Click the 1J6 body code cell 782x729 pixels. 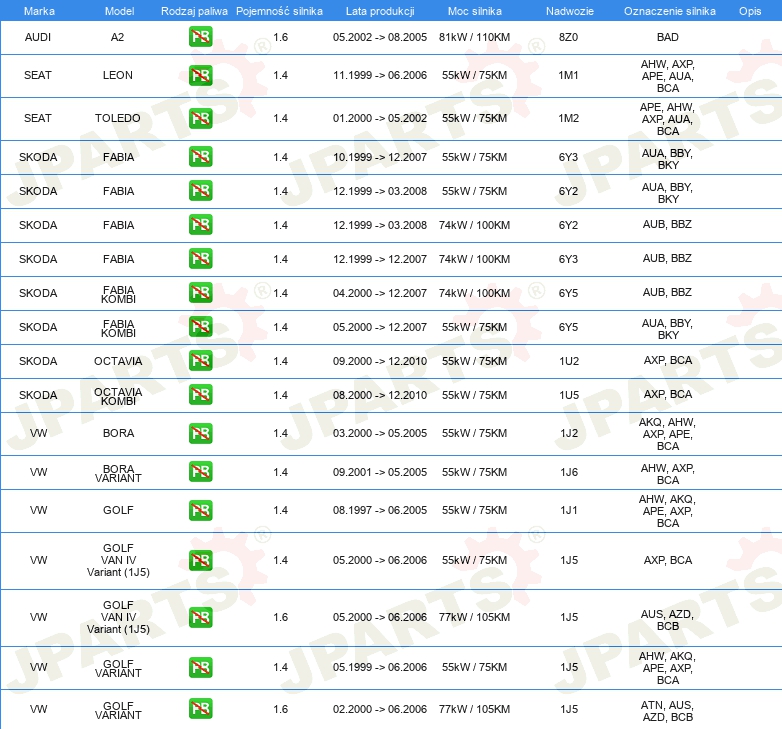click(x=569, y=472)
